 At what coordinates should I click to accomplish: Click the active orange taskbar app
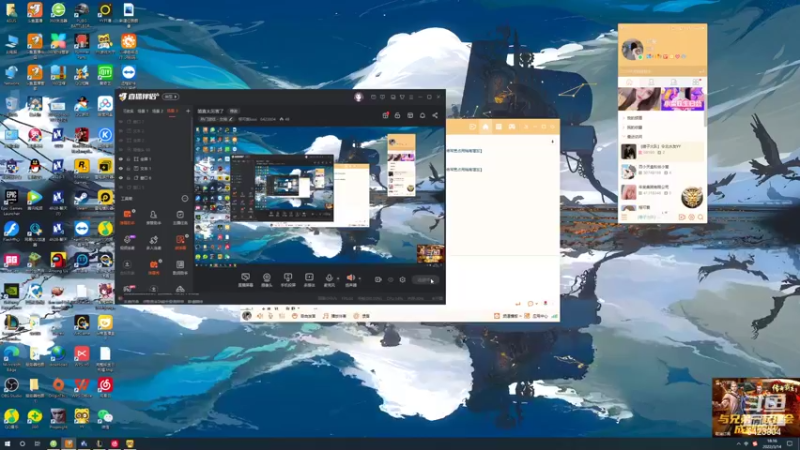[68, 444]
